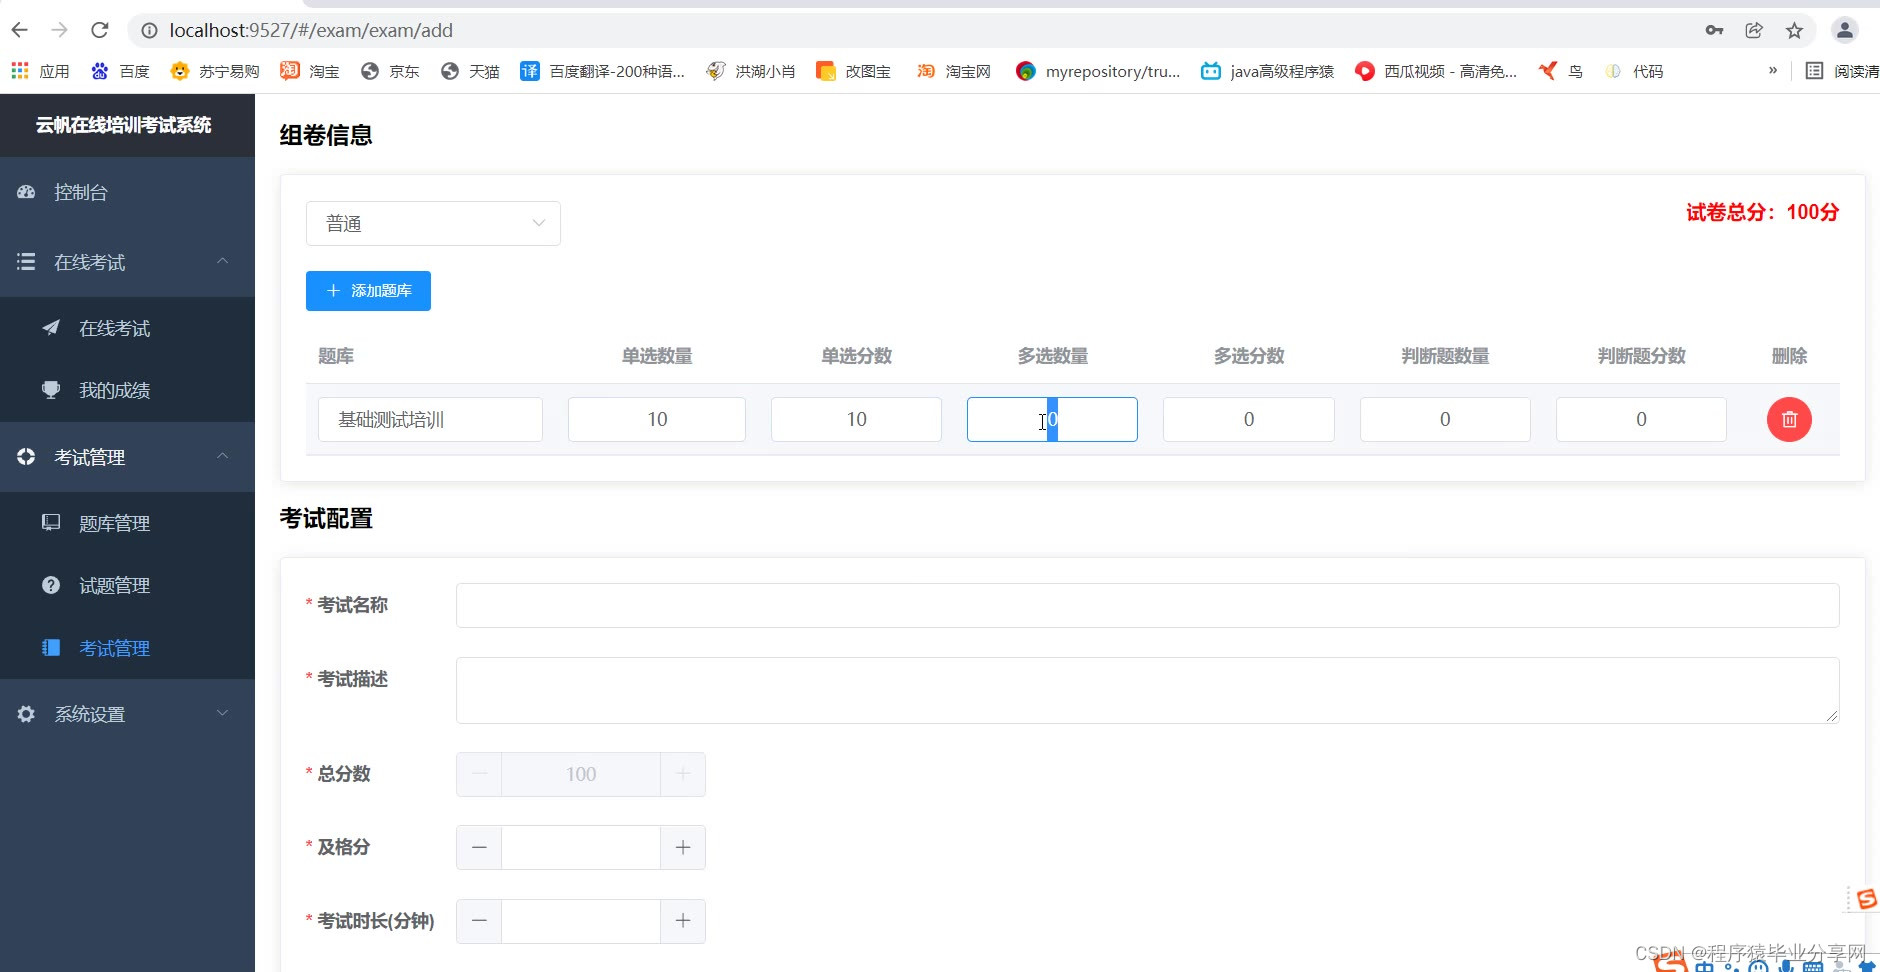Focus the 多选数量 input field

coord(1052,419)
